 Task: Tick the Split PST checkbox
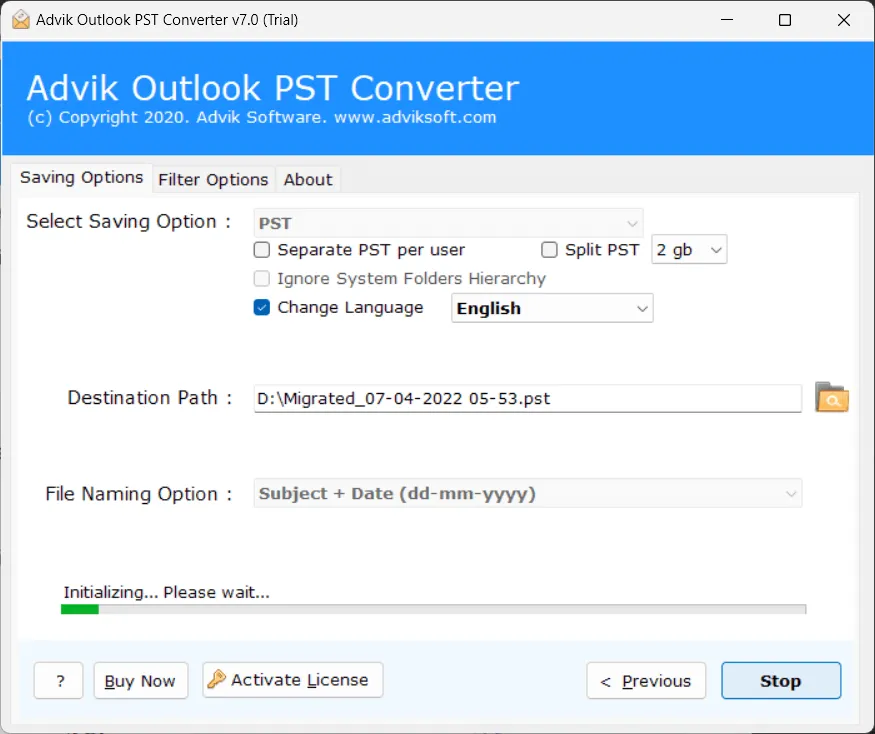549,250
